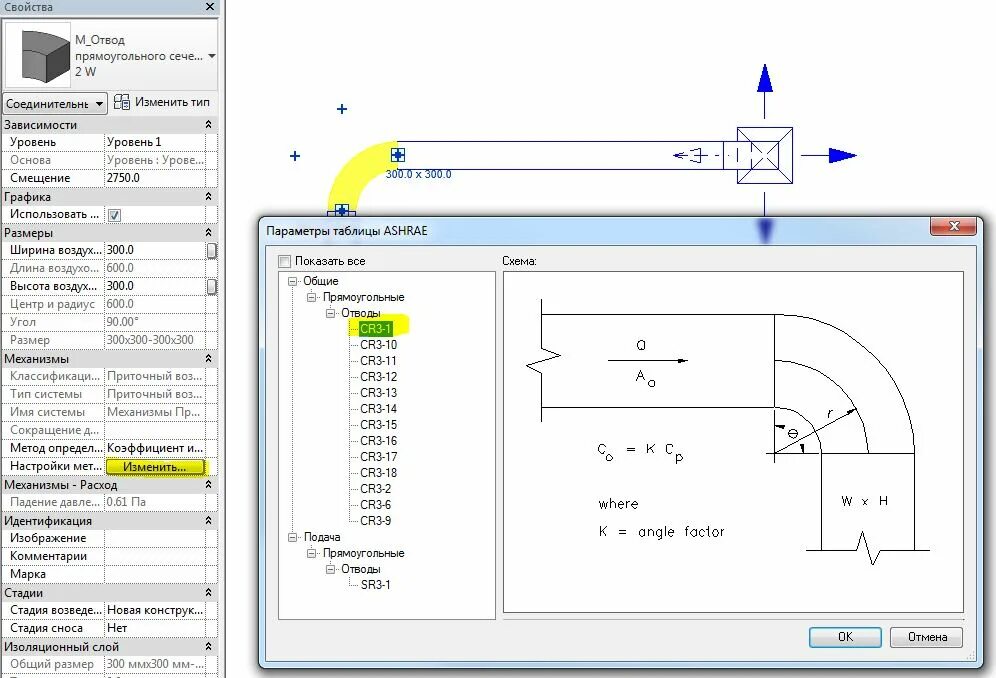The image size is (996, 678).
Task: Enable the Показать все checkbox
Action: pyautogui.click(x=285, y=261)
